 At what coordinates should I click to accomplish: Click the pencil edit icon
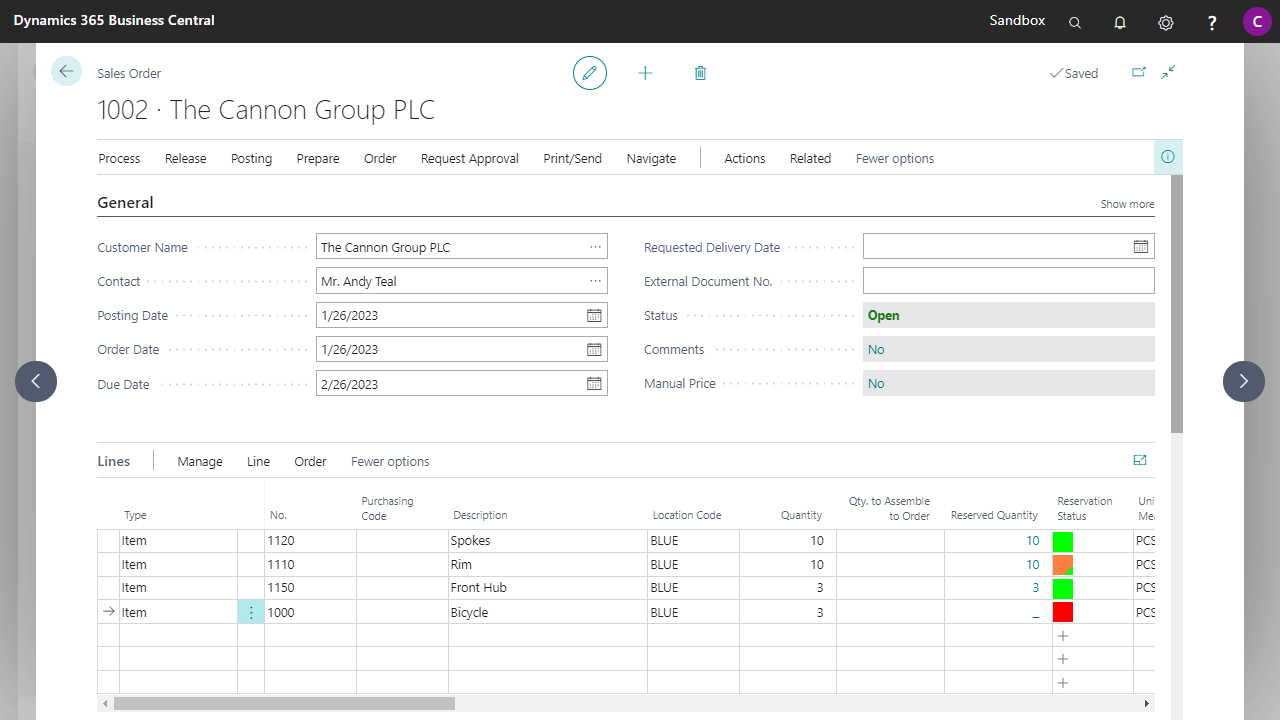590,73
